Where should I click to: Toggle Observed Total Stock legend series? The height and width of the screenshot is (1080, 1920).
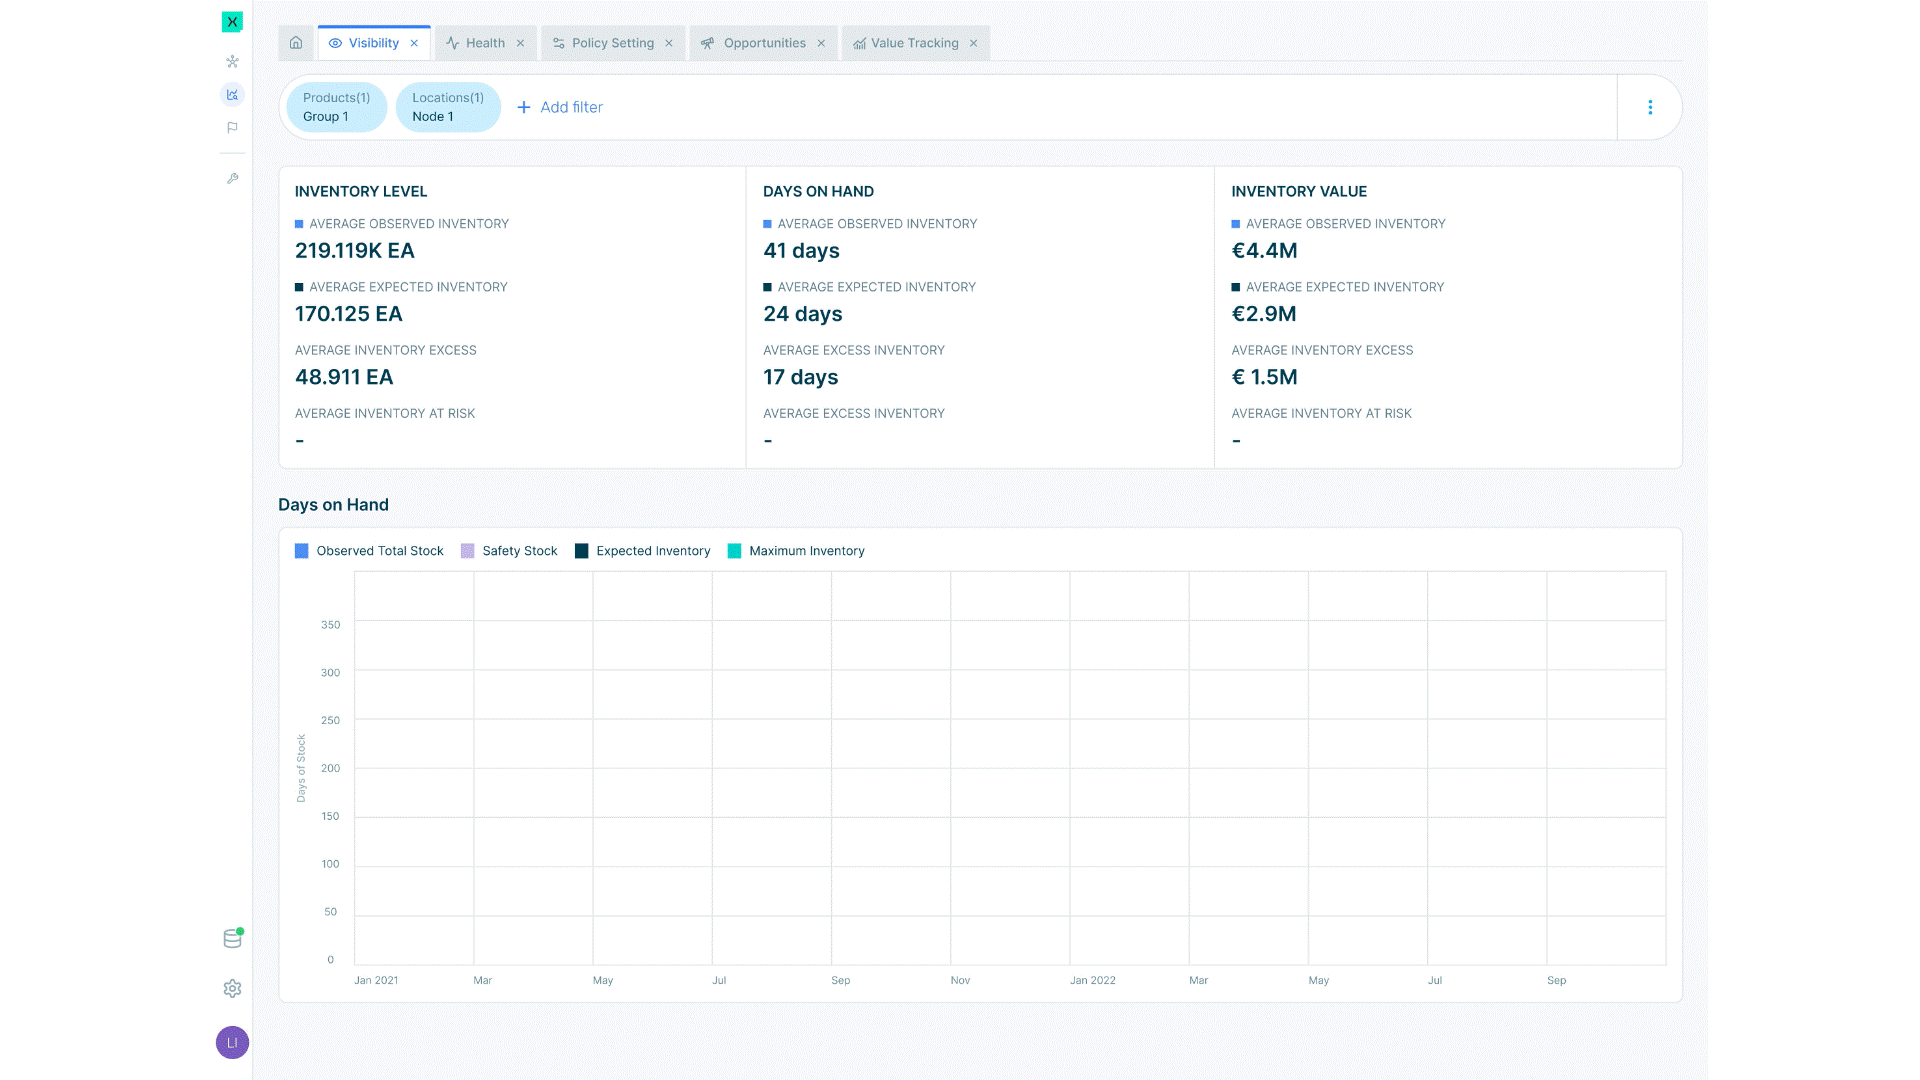tap(369, 551)
